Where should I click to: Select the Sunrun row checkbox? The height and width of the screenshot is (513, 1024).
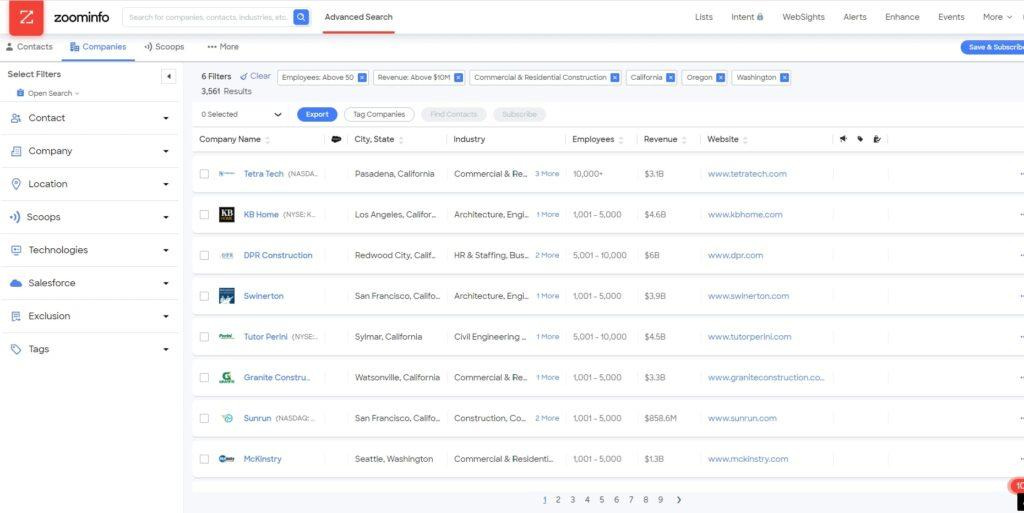204,418
